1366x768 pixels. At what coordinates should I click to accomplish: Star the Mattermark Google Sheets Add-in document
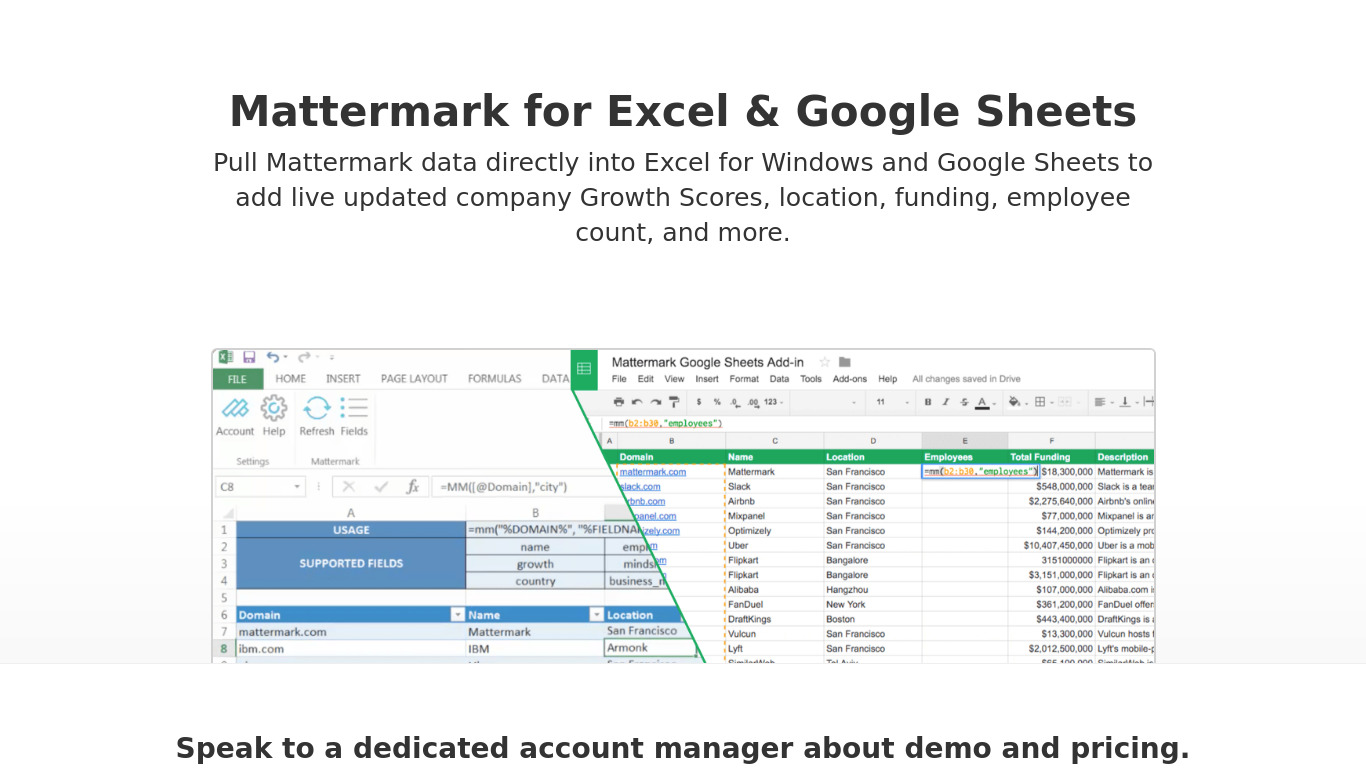(825, 362)
